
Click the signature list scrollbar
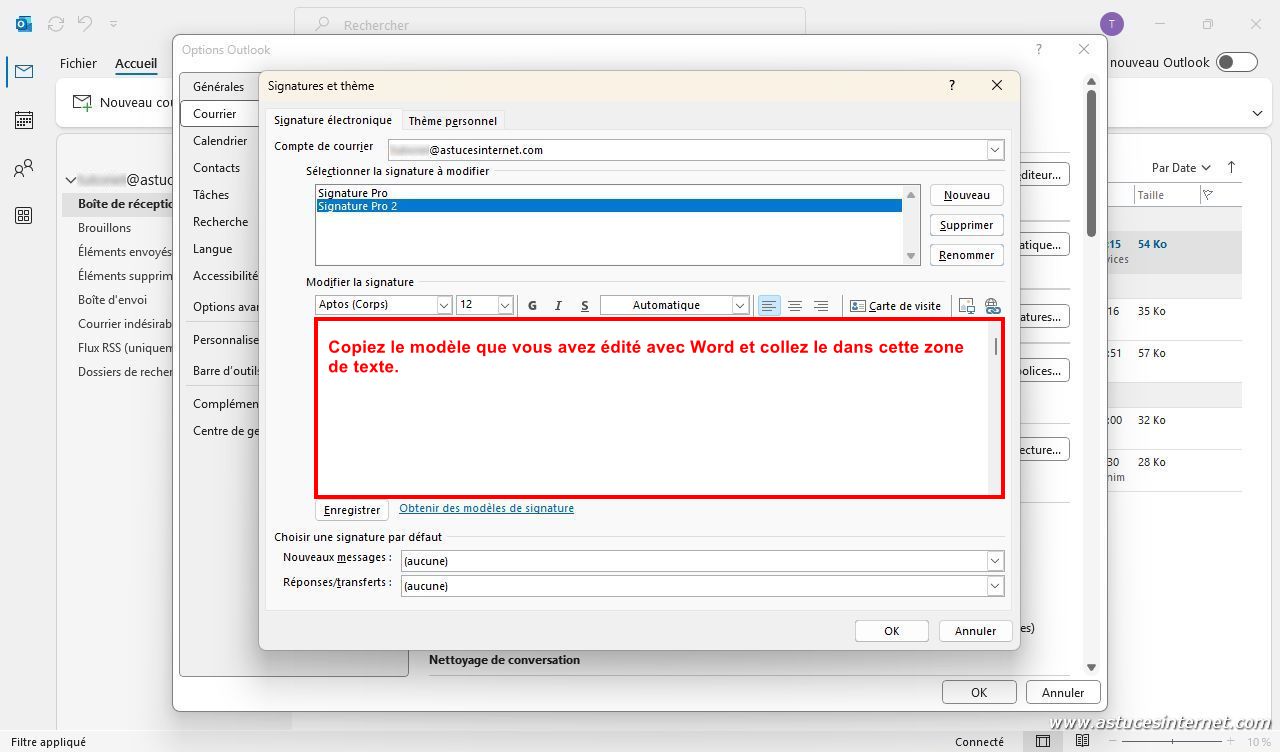point(911,225)
